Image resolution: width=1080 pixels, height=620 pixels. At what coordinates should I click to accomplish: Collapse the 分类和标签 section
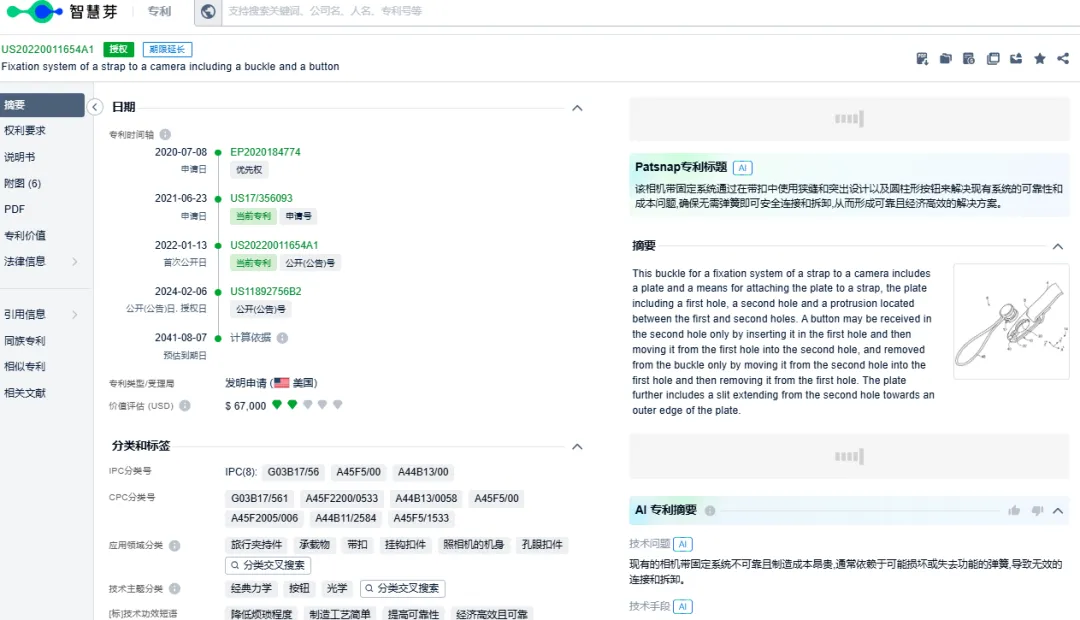click(x=577, y=446)
